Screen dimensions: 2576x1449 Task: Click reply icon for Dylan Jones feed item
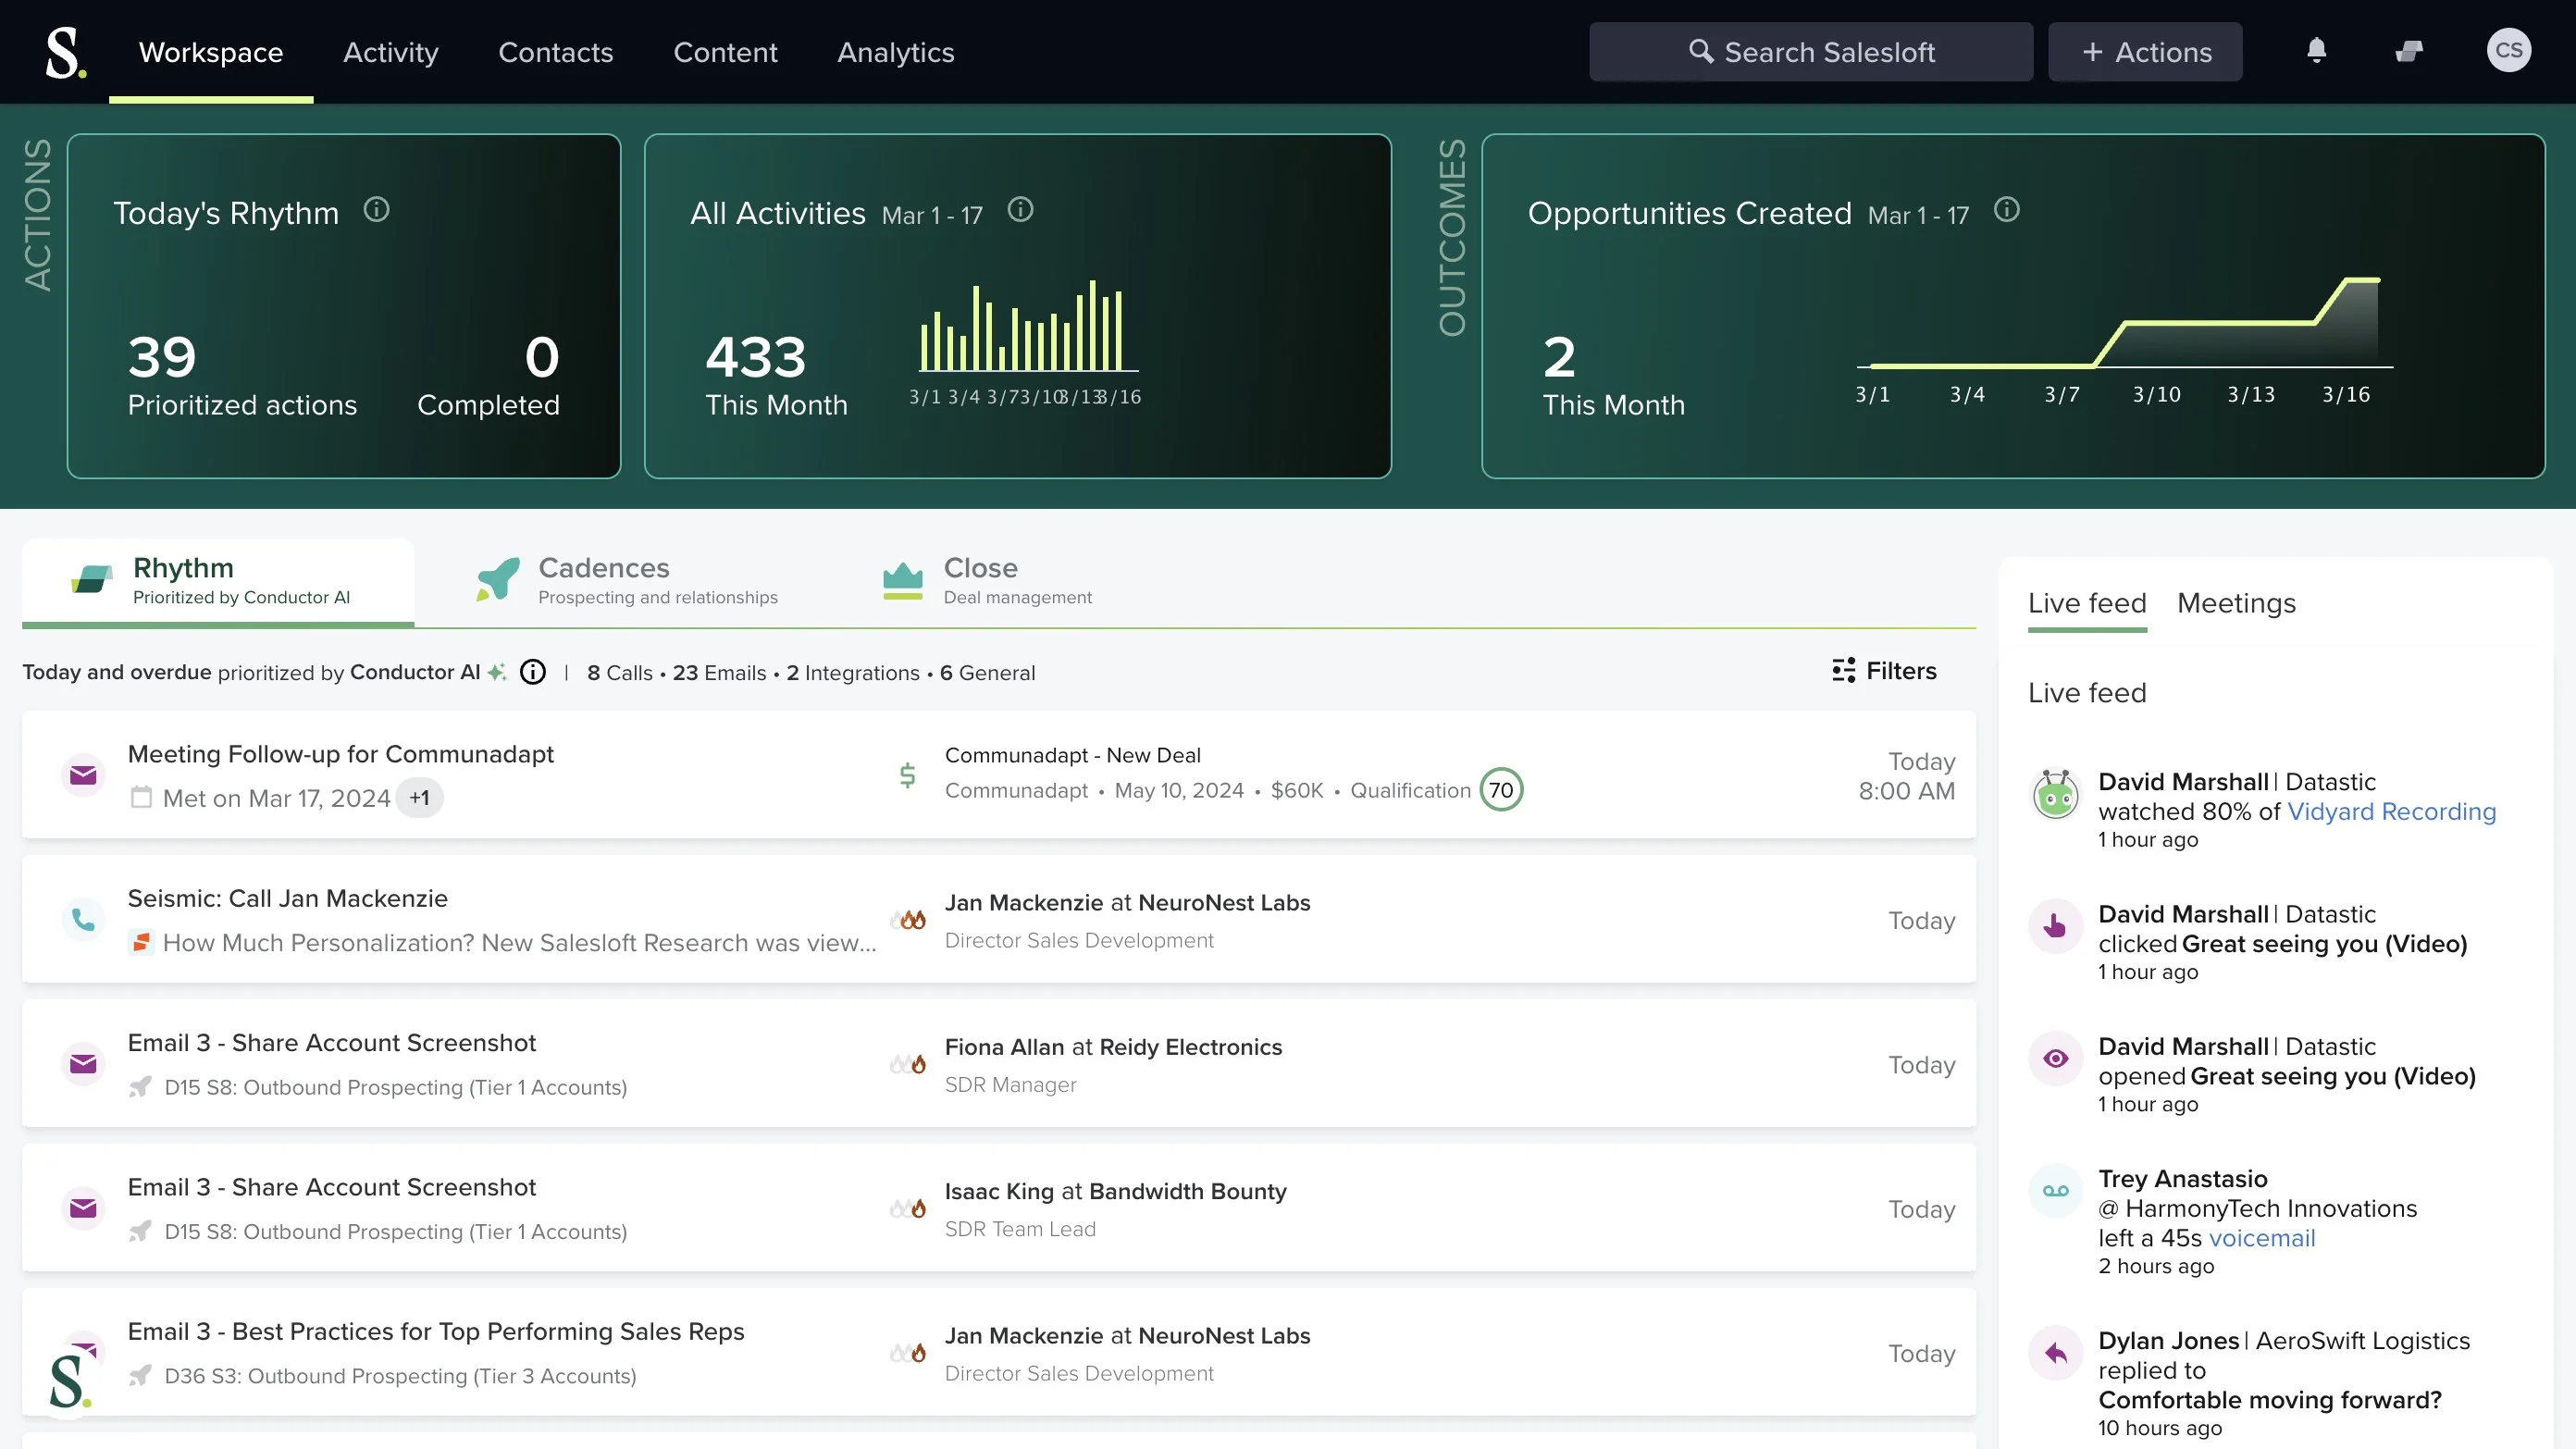coord(2055,1353)
